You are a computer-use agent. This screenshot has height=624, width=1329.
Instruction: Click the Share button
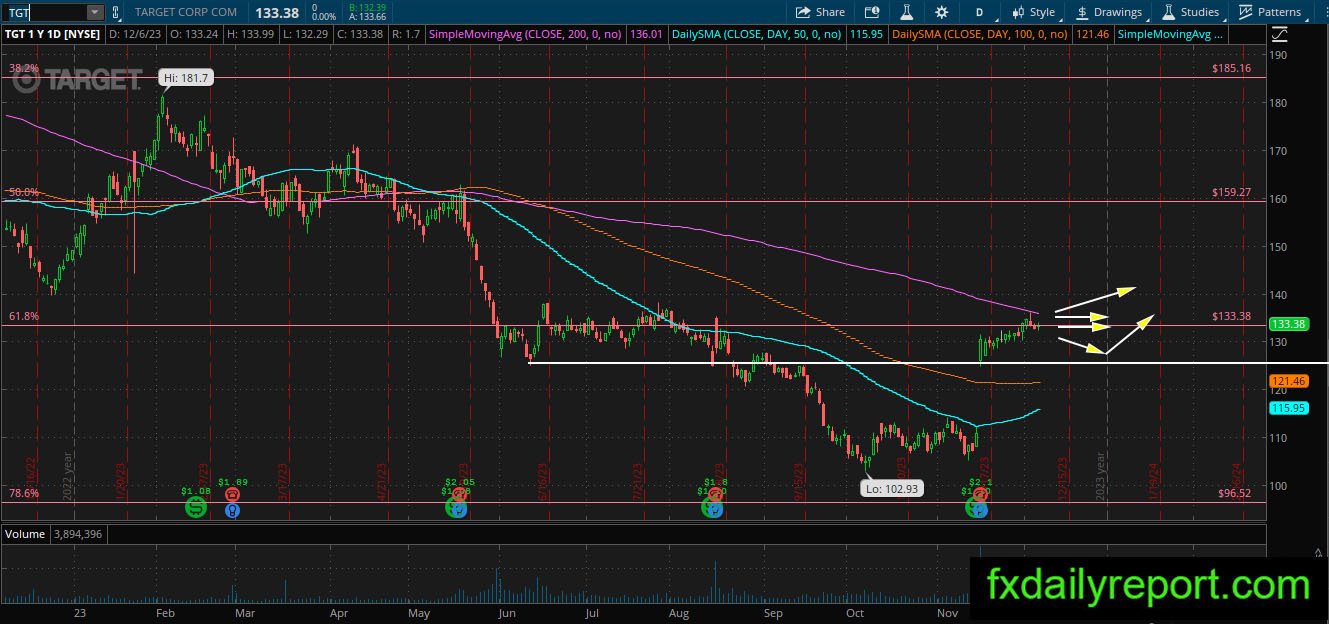coord(821,12)
